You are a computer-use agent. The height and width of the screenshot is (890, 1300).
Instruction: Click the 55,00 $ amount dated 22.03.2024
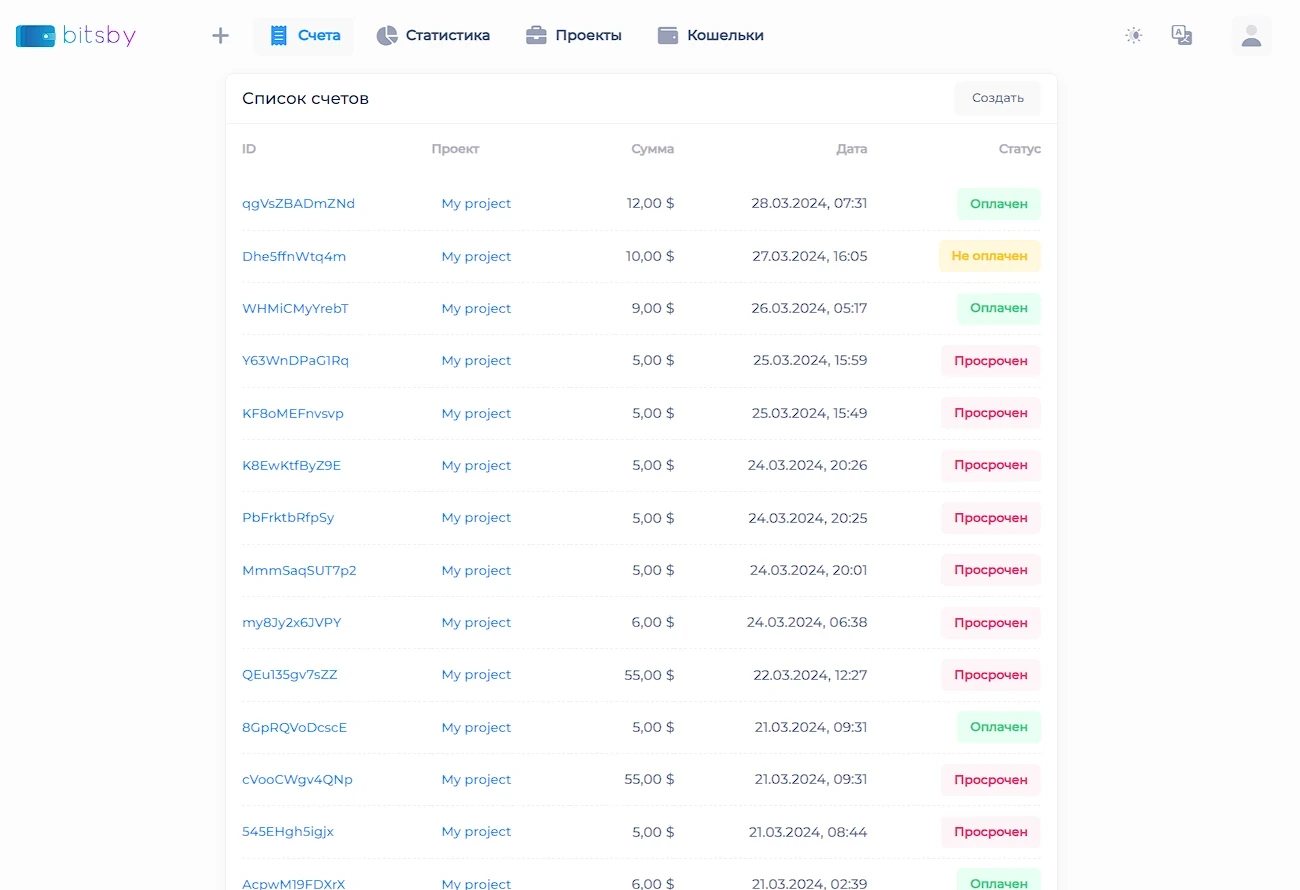tap(649, 674)
